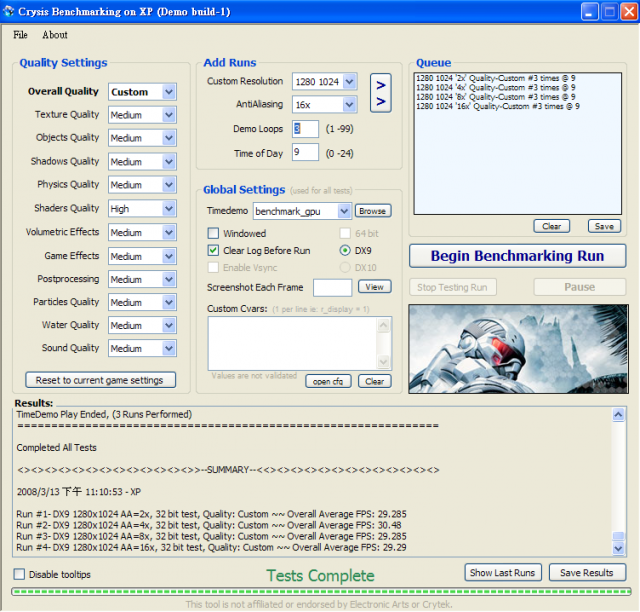This screenshot has height=612, width=640.
Task: Toggle the Windowed checkbox
Action: click(x=213, y=233)
